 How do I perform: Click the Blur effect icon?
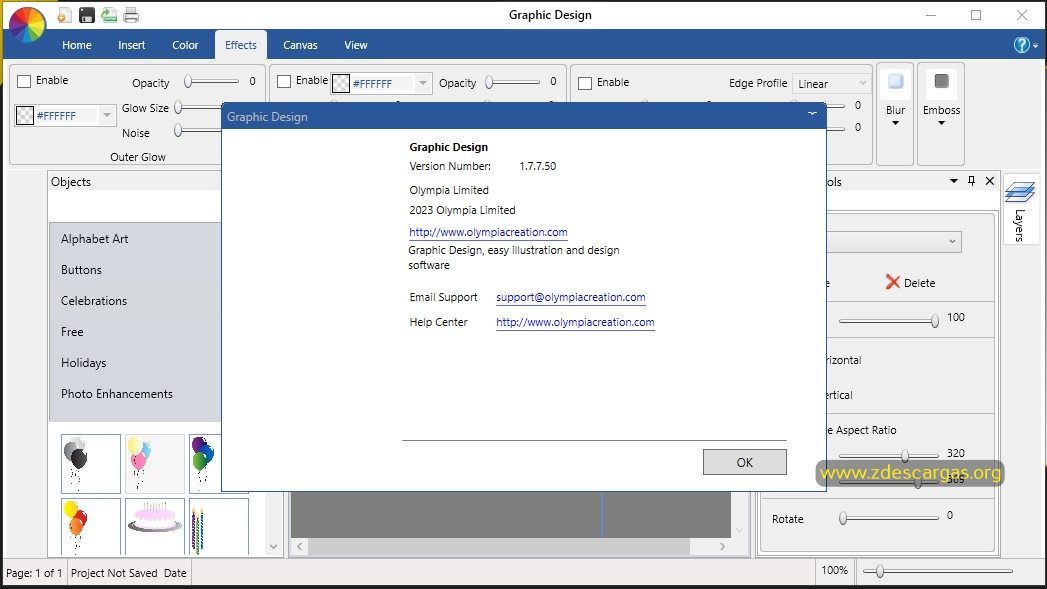pyautogui.click(x=895, y=82)
